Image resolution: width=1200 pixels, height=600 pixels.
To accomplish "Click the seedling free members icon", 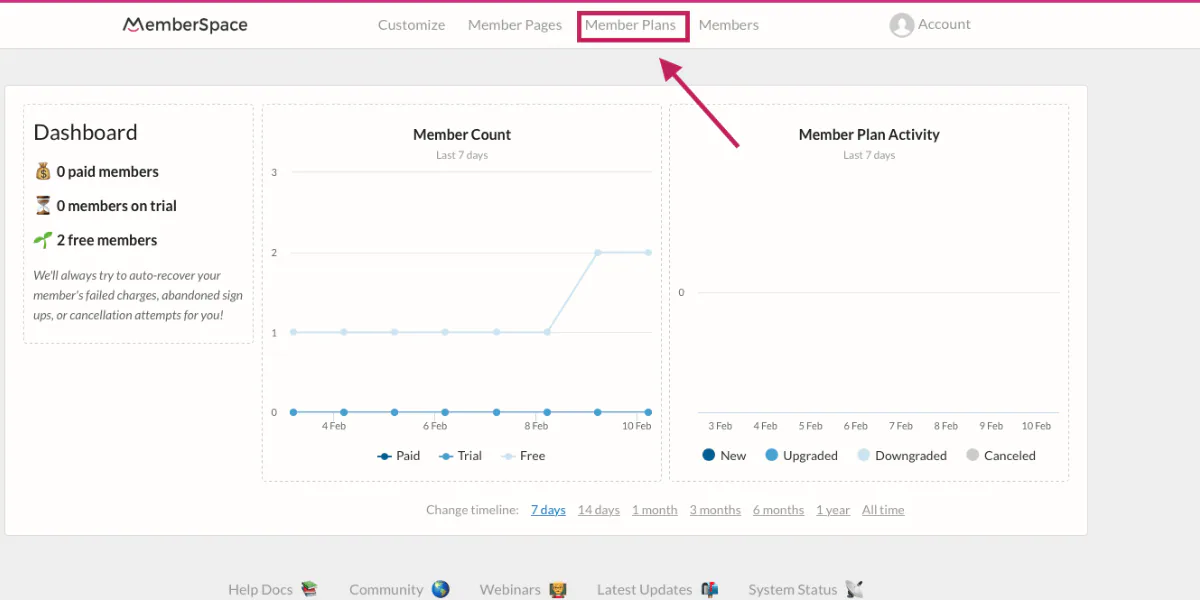I will 43,240.
